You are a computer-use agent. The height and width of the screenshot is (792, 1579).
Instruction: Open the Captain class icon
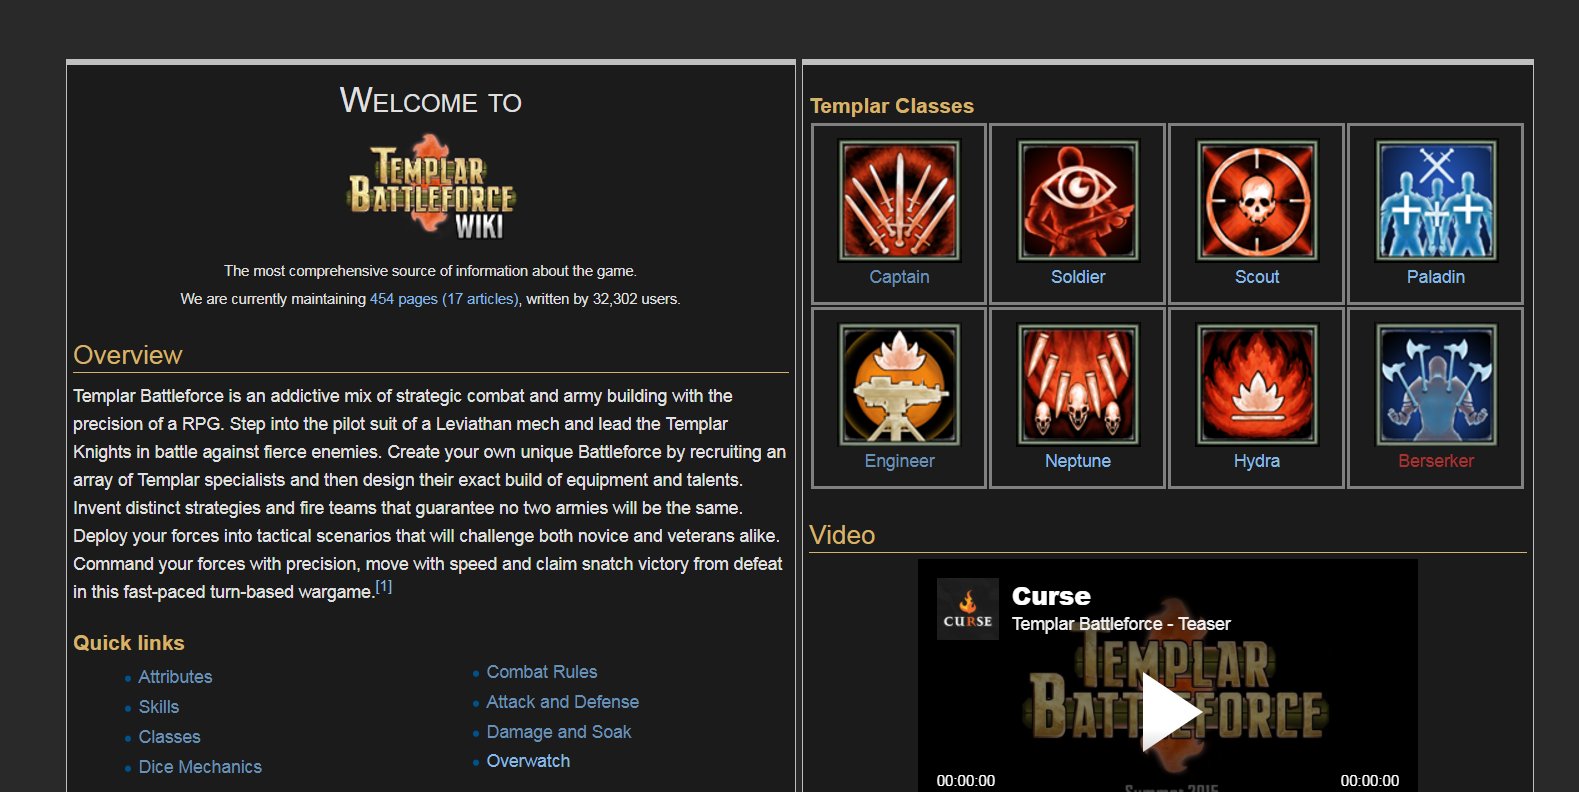(899, 200)
